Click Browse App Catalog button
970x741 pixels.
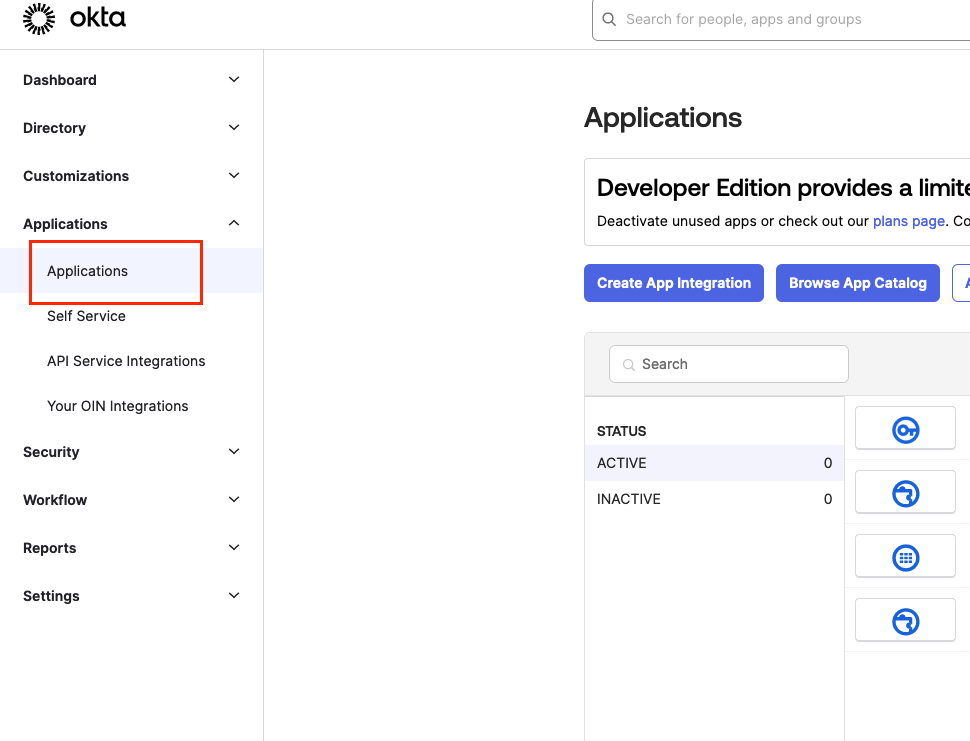(x=857, y=283)
